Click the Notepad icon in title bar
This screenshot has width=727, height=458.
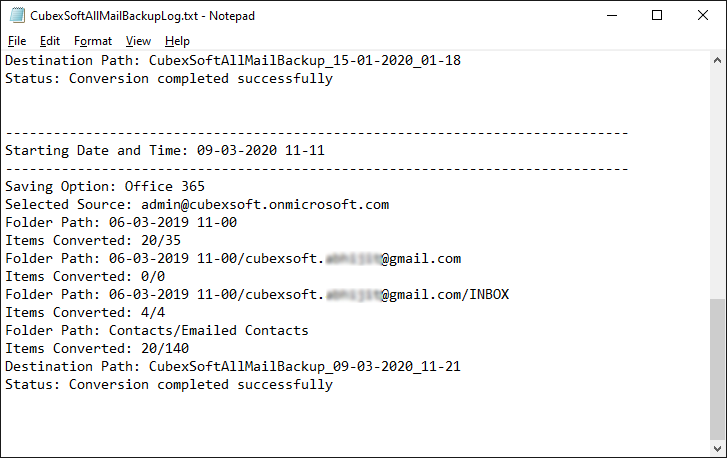click(14, 15)
